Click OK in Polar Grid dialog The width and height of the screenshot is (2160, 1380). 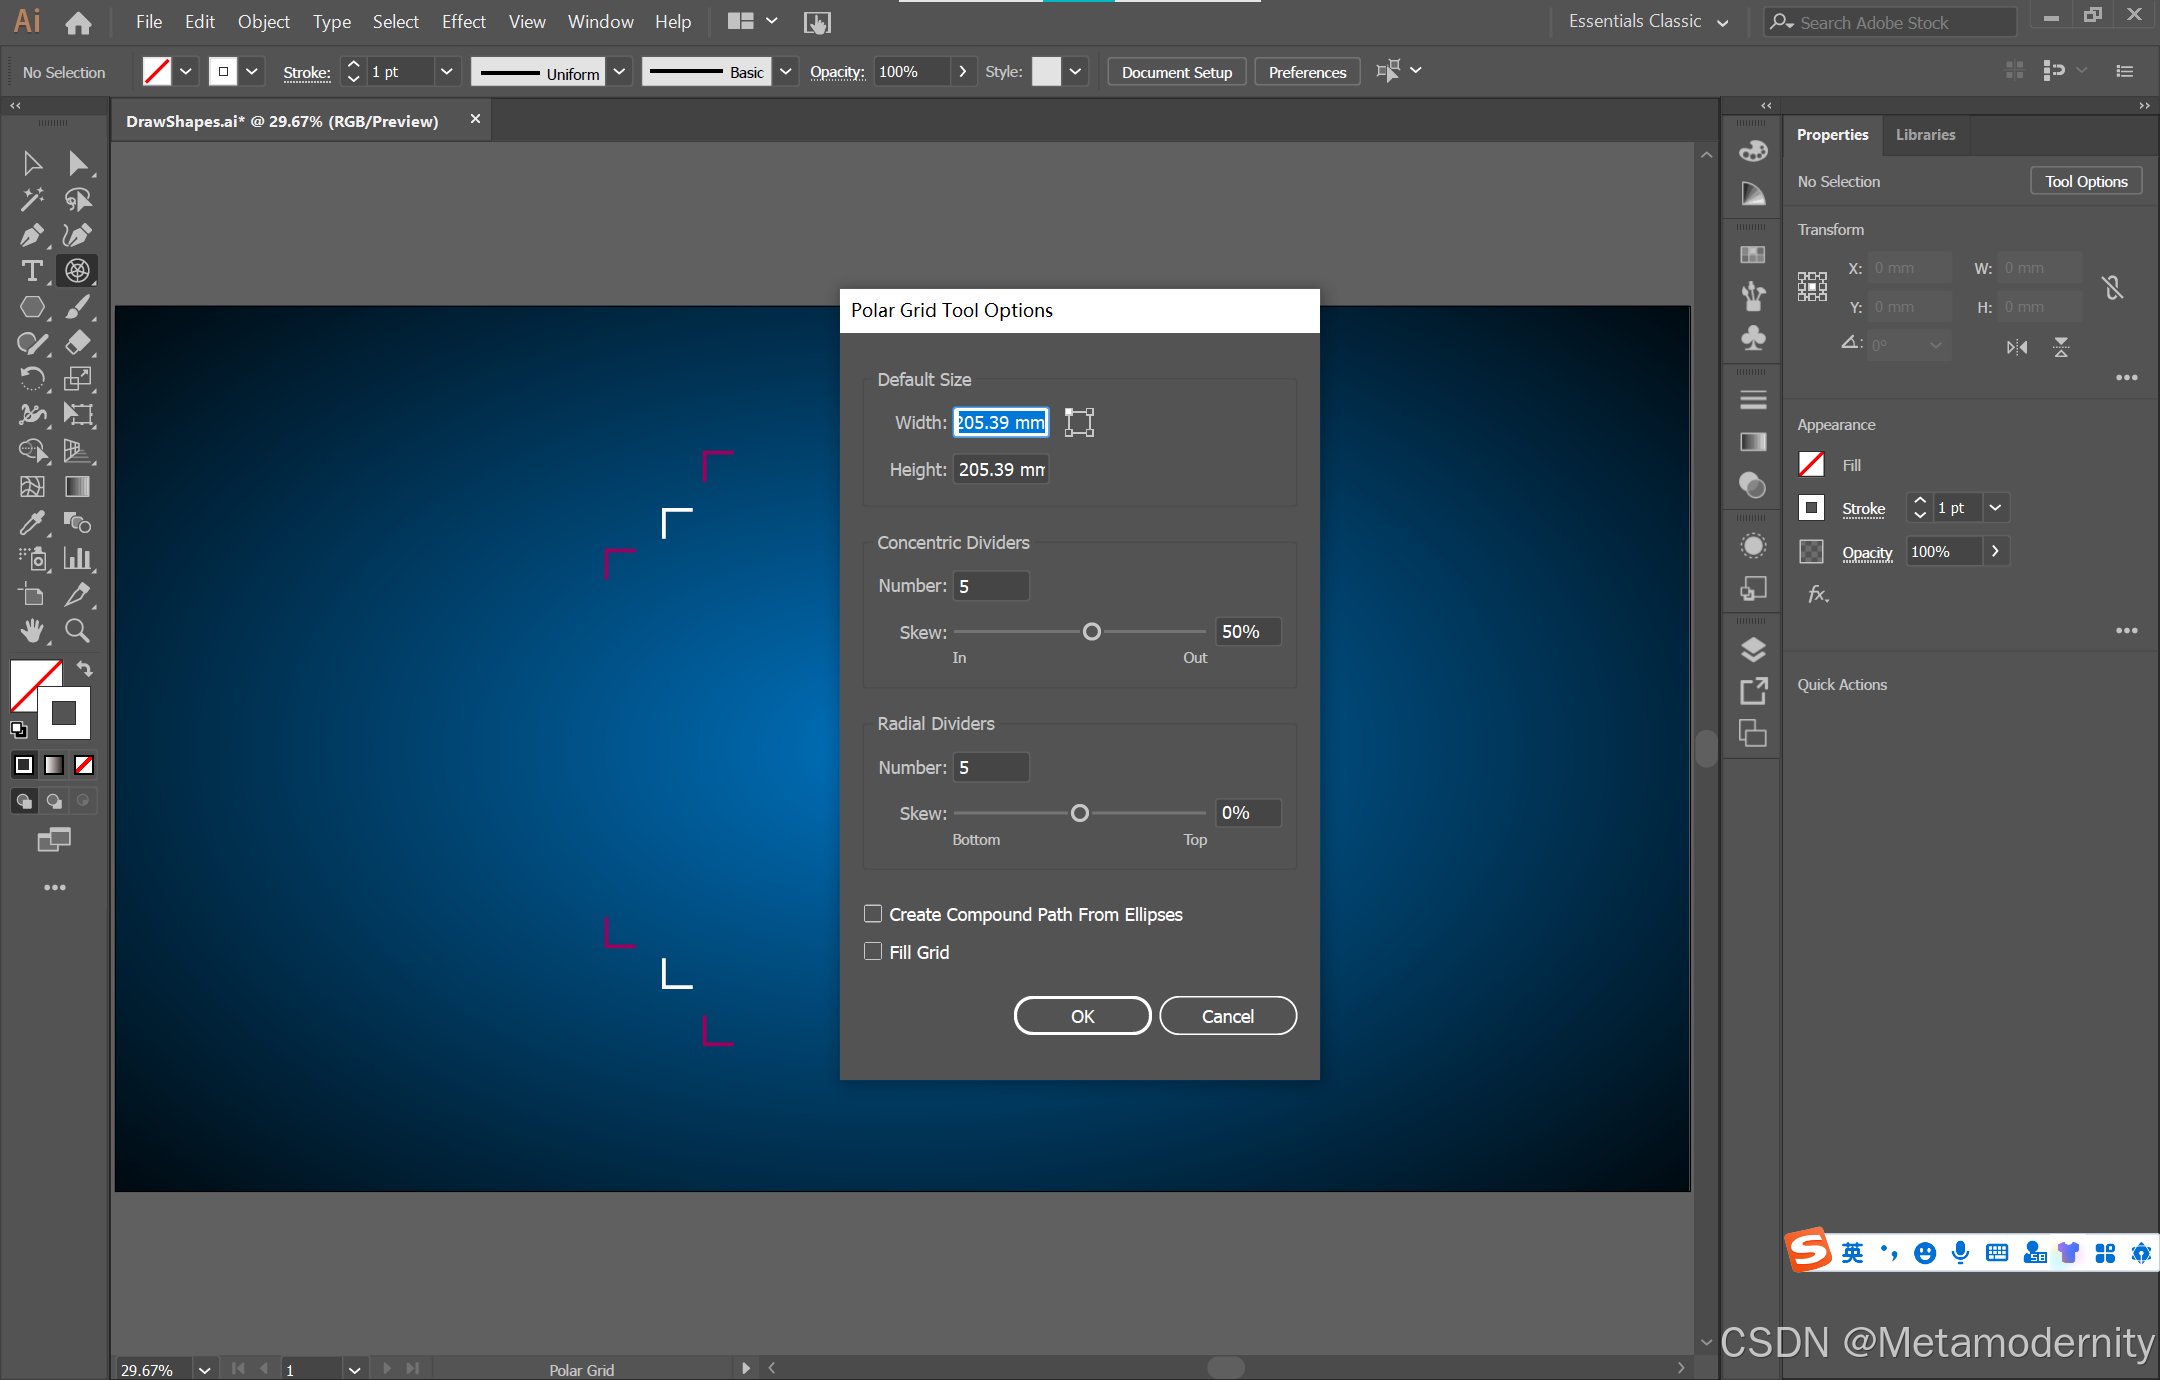[x=1082, y=1016]
